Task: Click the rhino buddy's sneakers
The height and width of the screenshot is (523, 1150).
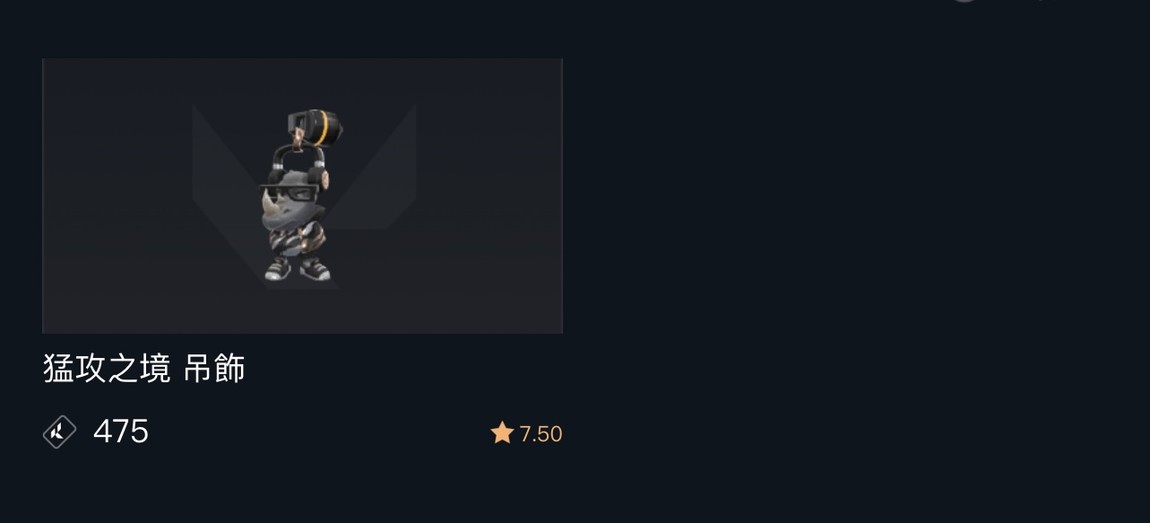Action: [297, 269]
